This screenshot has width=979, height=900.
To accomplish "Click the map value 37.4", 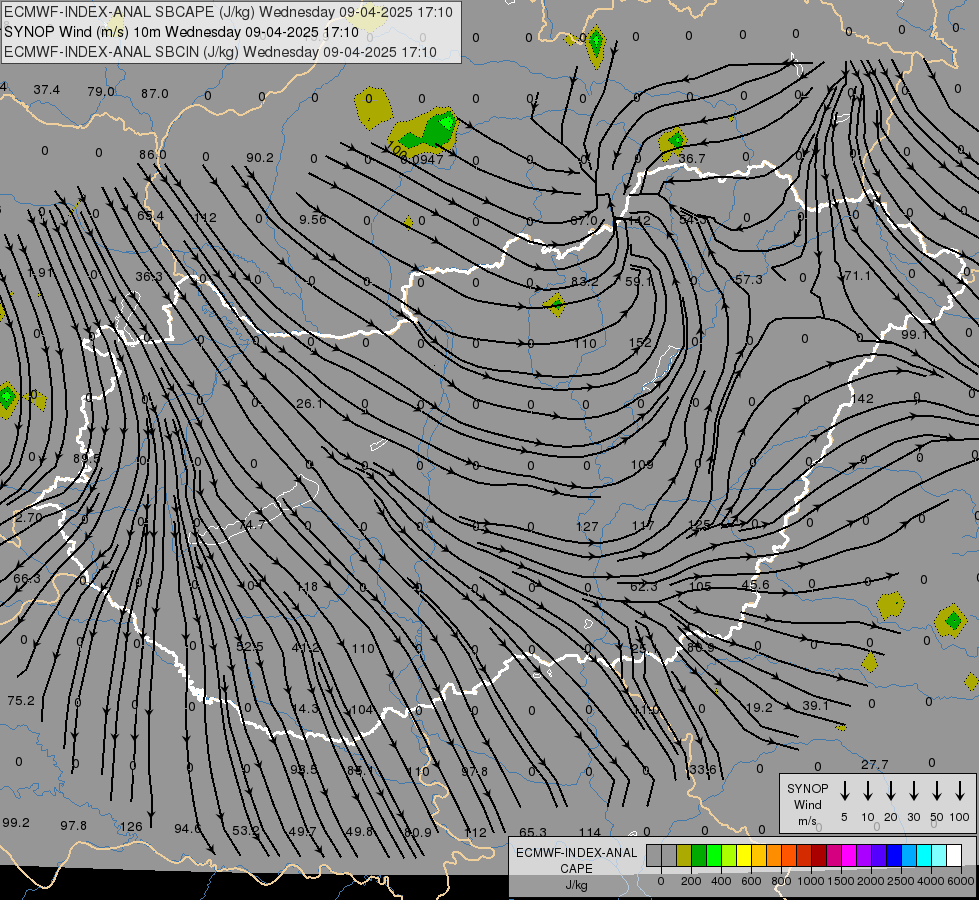I will tap(47, 90).
